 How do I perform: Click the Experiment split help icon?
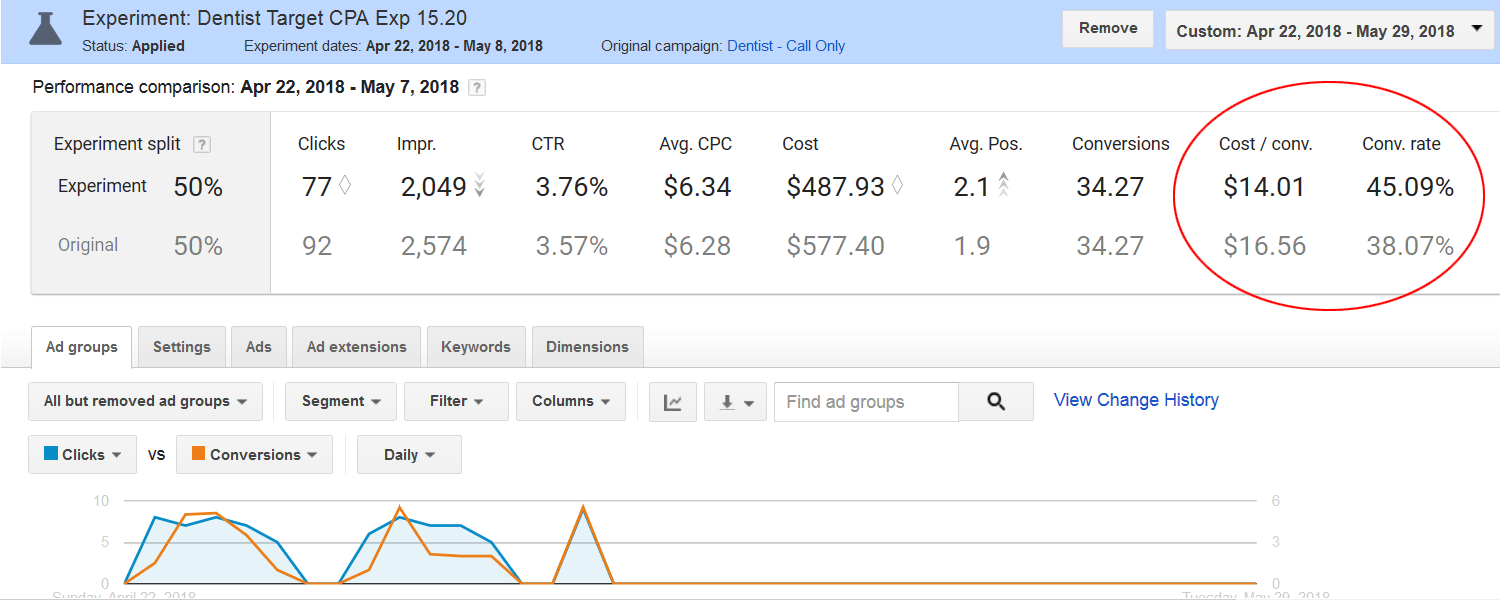(x=202, y=144)
